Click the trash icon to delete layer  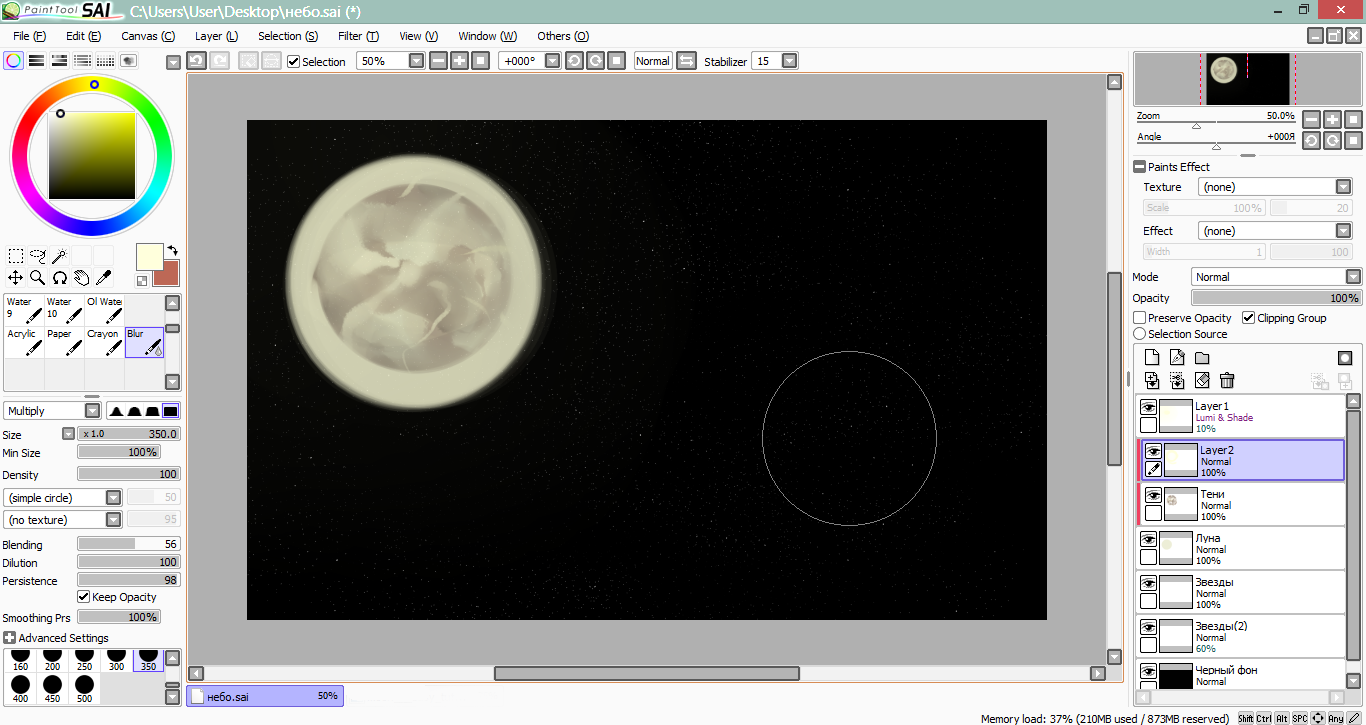click(1227, 380)
